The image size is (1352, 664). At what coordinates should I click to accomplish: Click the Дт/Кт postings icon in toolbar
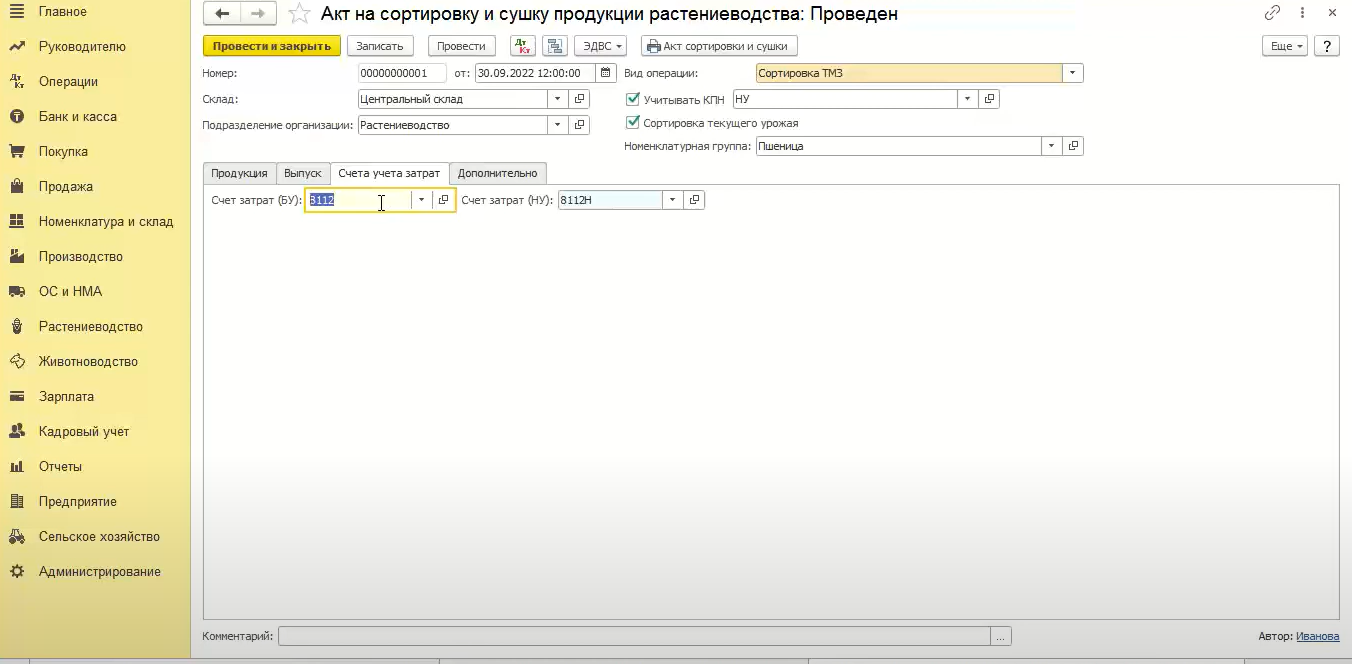(523, 46)
